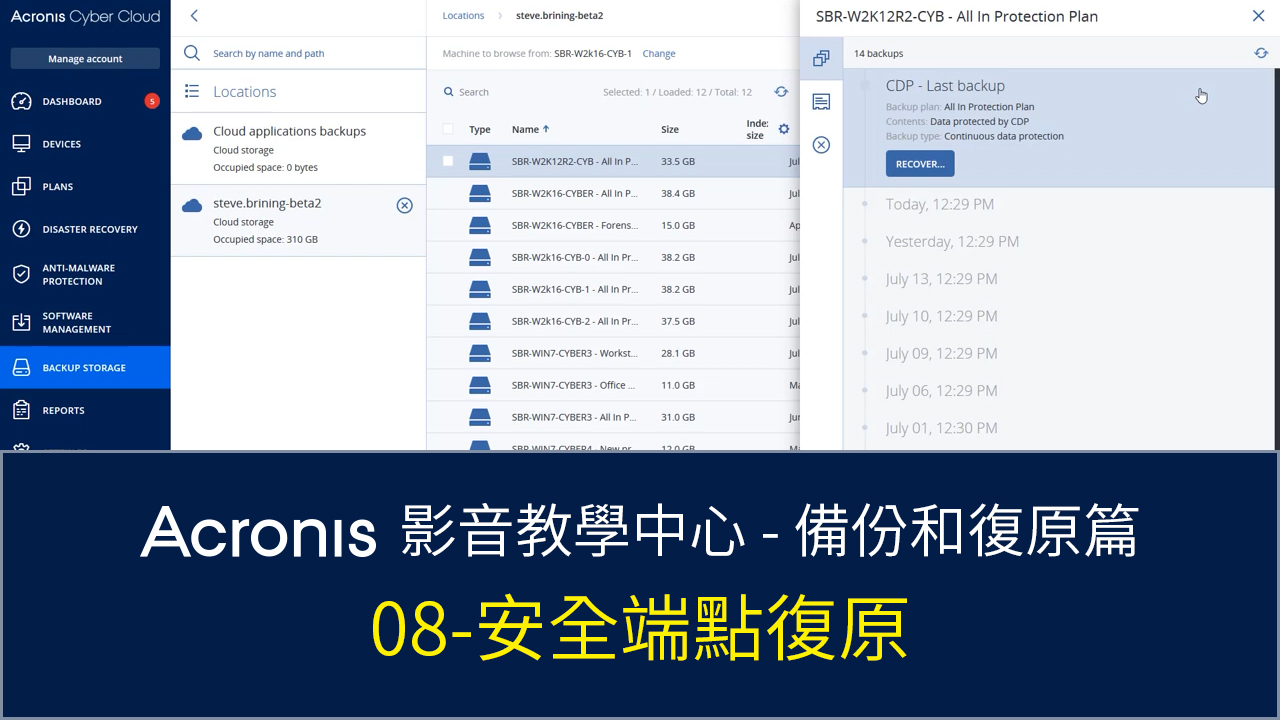
Task: Expand July 13, 12:29 PM recovery point
Action: point(942,279)
